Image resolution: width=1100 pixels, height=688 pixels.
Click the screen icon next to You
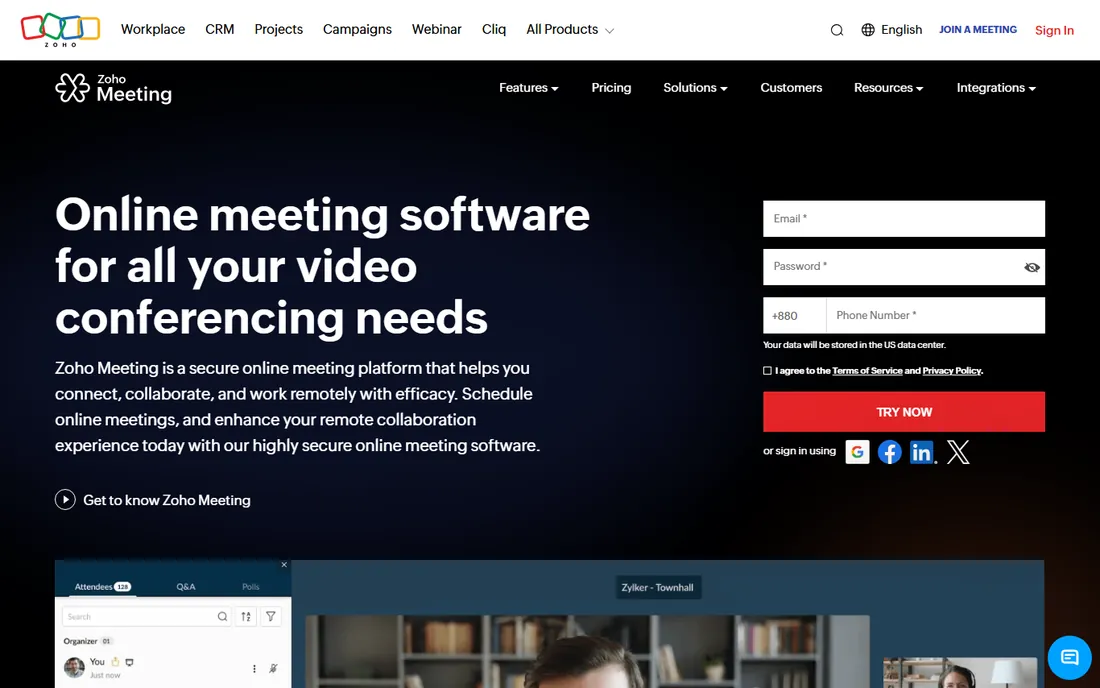129,662
